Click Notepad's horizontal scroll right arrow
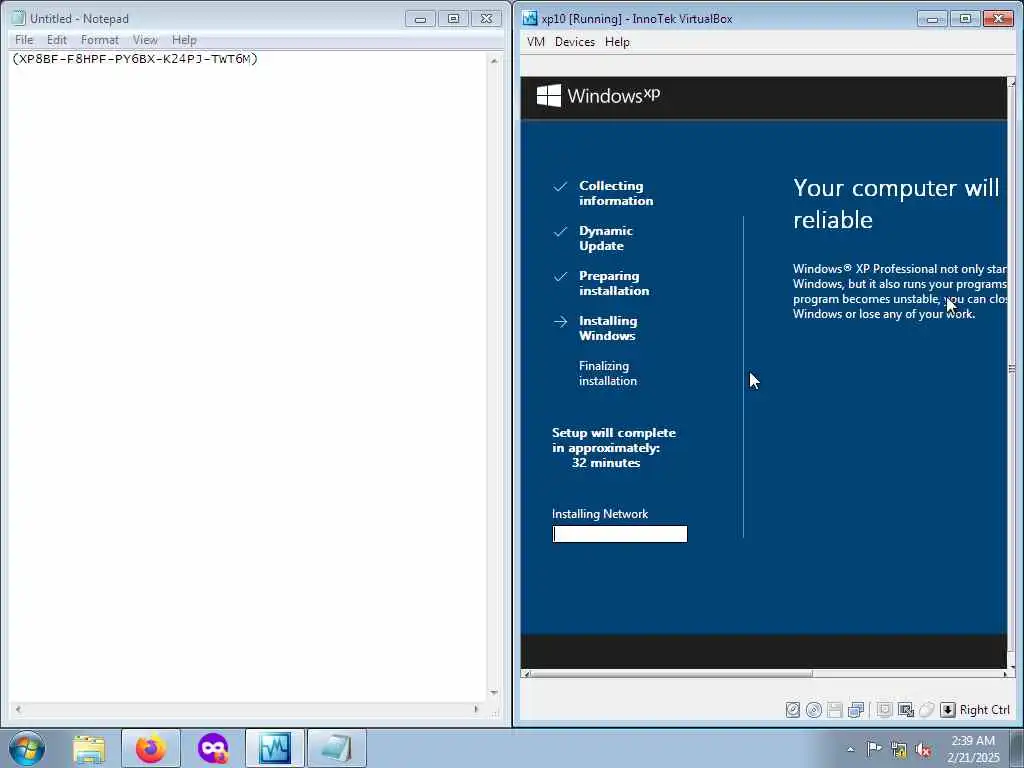The image size is (1024, 768). pyautogui.click(x=476, y=709)
